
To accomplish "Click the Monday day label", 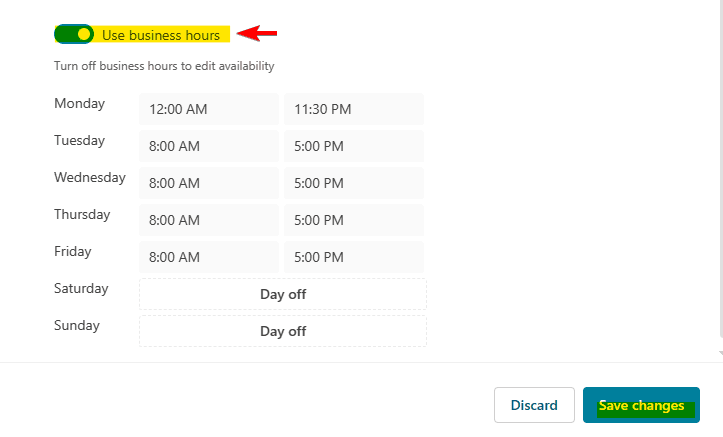I will [x=79, y=103].
